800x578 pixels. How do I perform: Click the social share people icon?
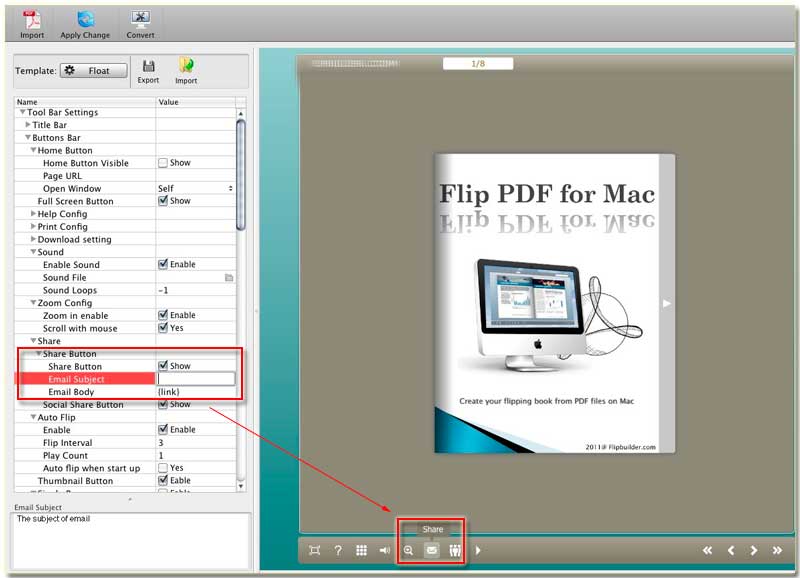tap(455, 550)
